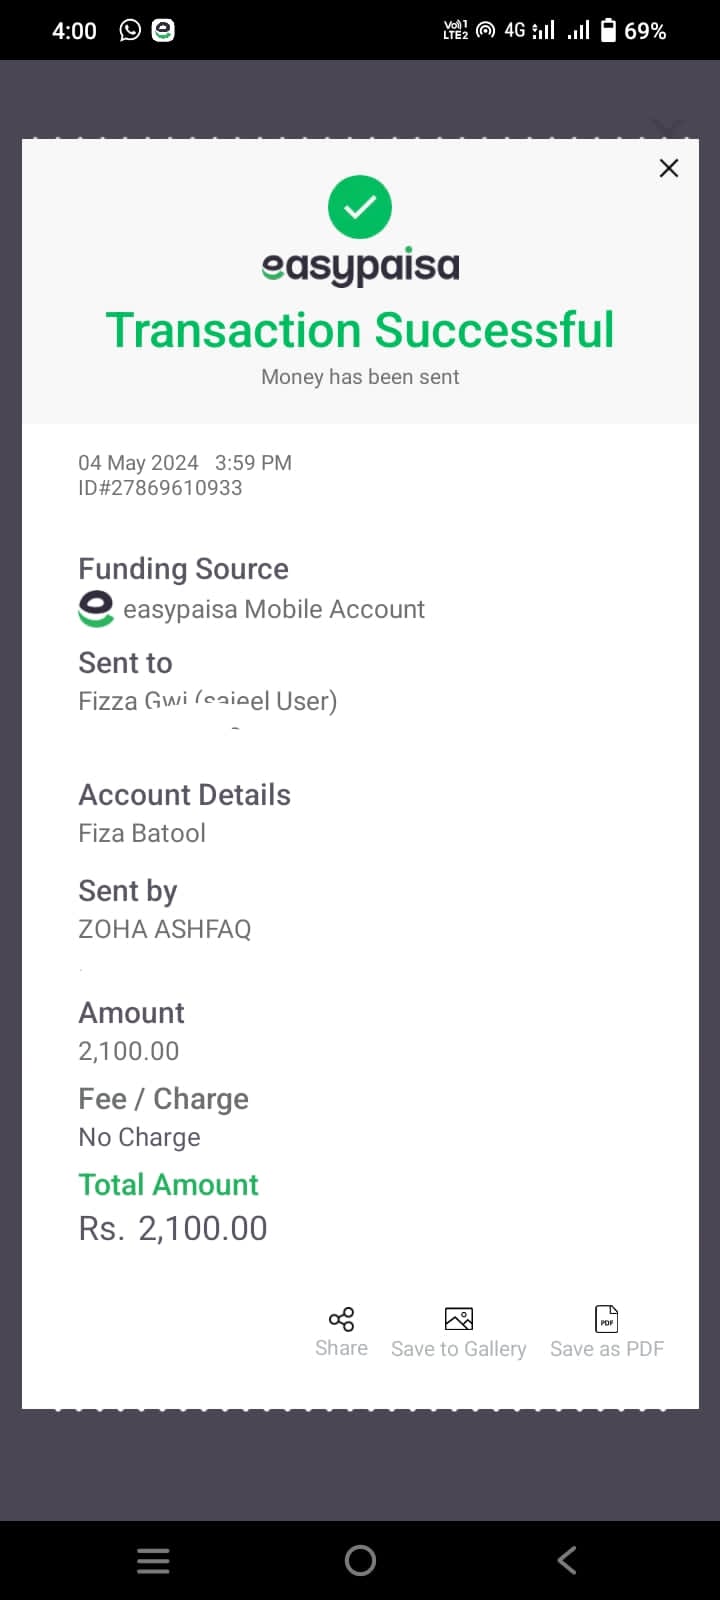Tap easypaisa notification icon in status bar

tap(163, 30)
